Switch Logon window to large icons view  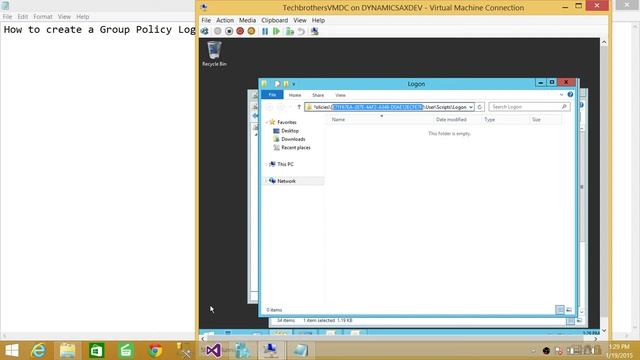[569, 310]
